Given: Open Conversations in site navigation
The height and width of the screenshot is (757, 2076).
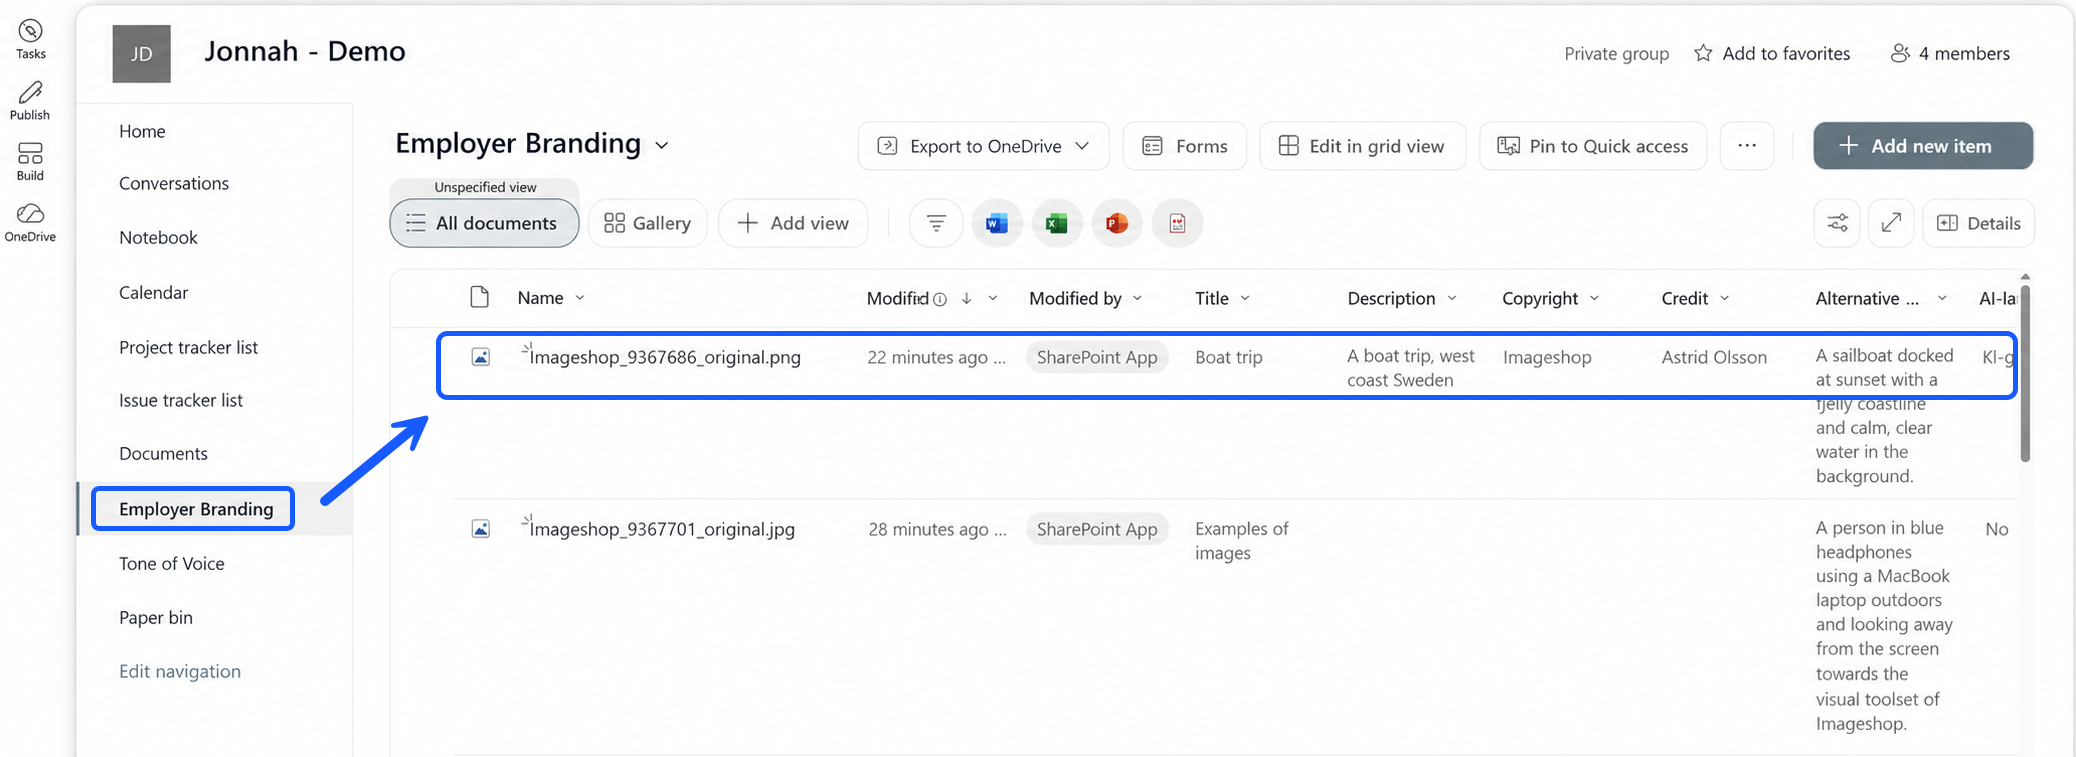Looking at the screenshot, I should [x=174, y=183].
